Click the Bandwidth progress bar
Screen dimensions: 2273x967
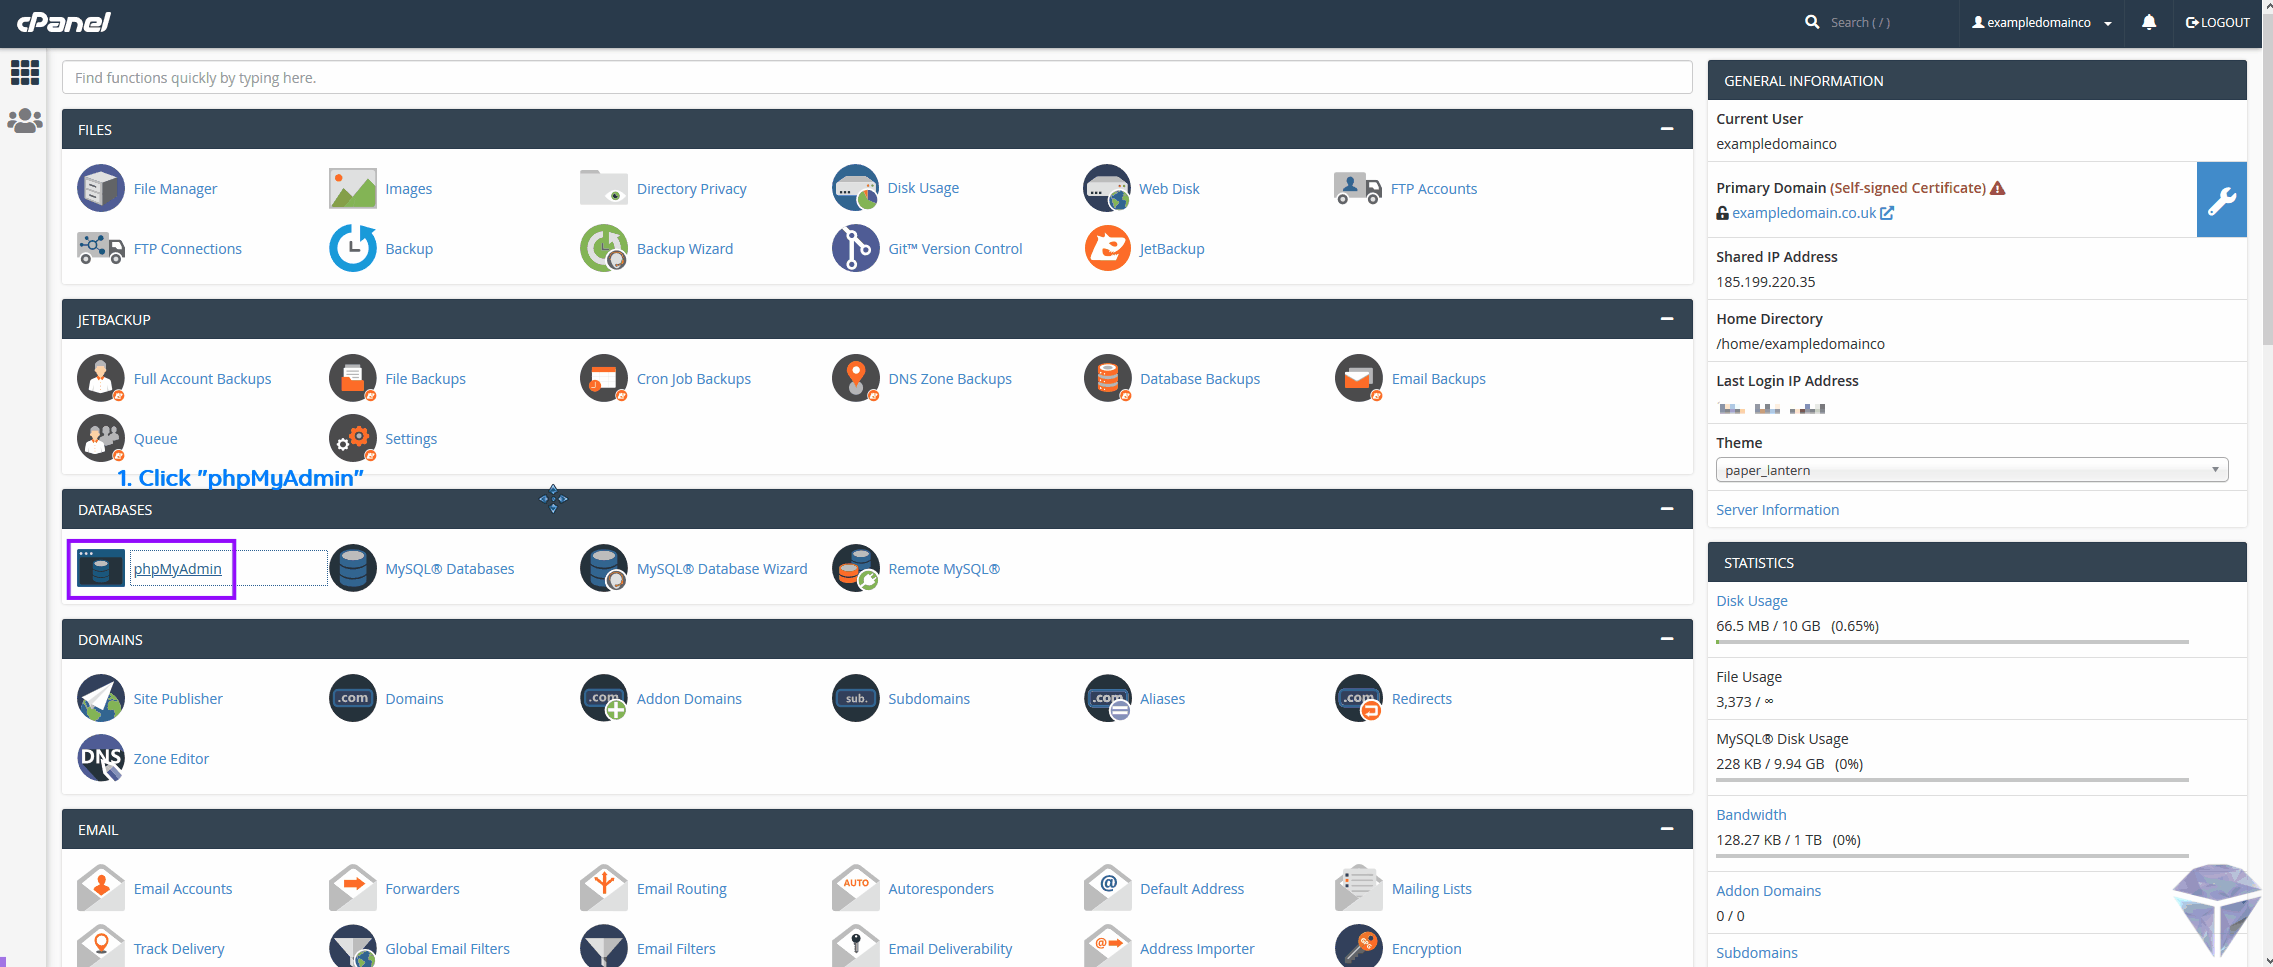coord(1952,856)
